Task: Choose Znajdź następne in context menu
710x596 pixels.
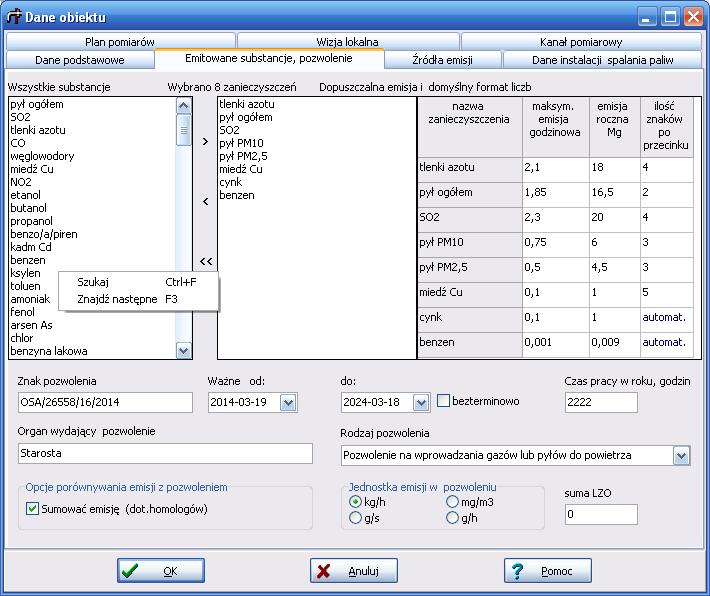Action: (x=139, y=299)
